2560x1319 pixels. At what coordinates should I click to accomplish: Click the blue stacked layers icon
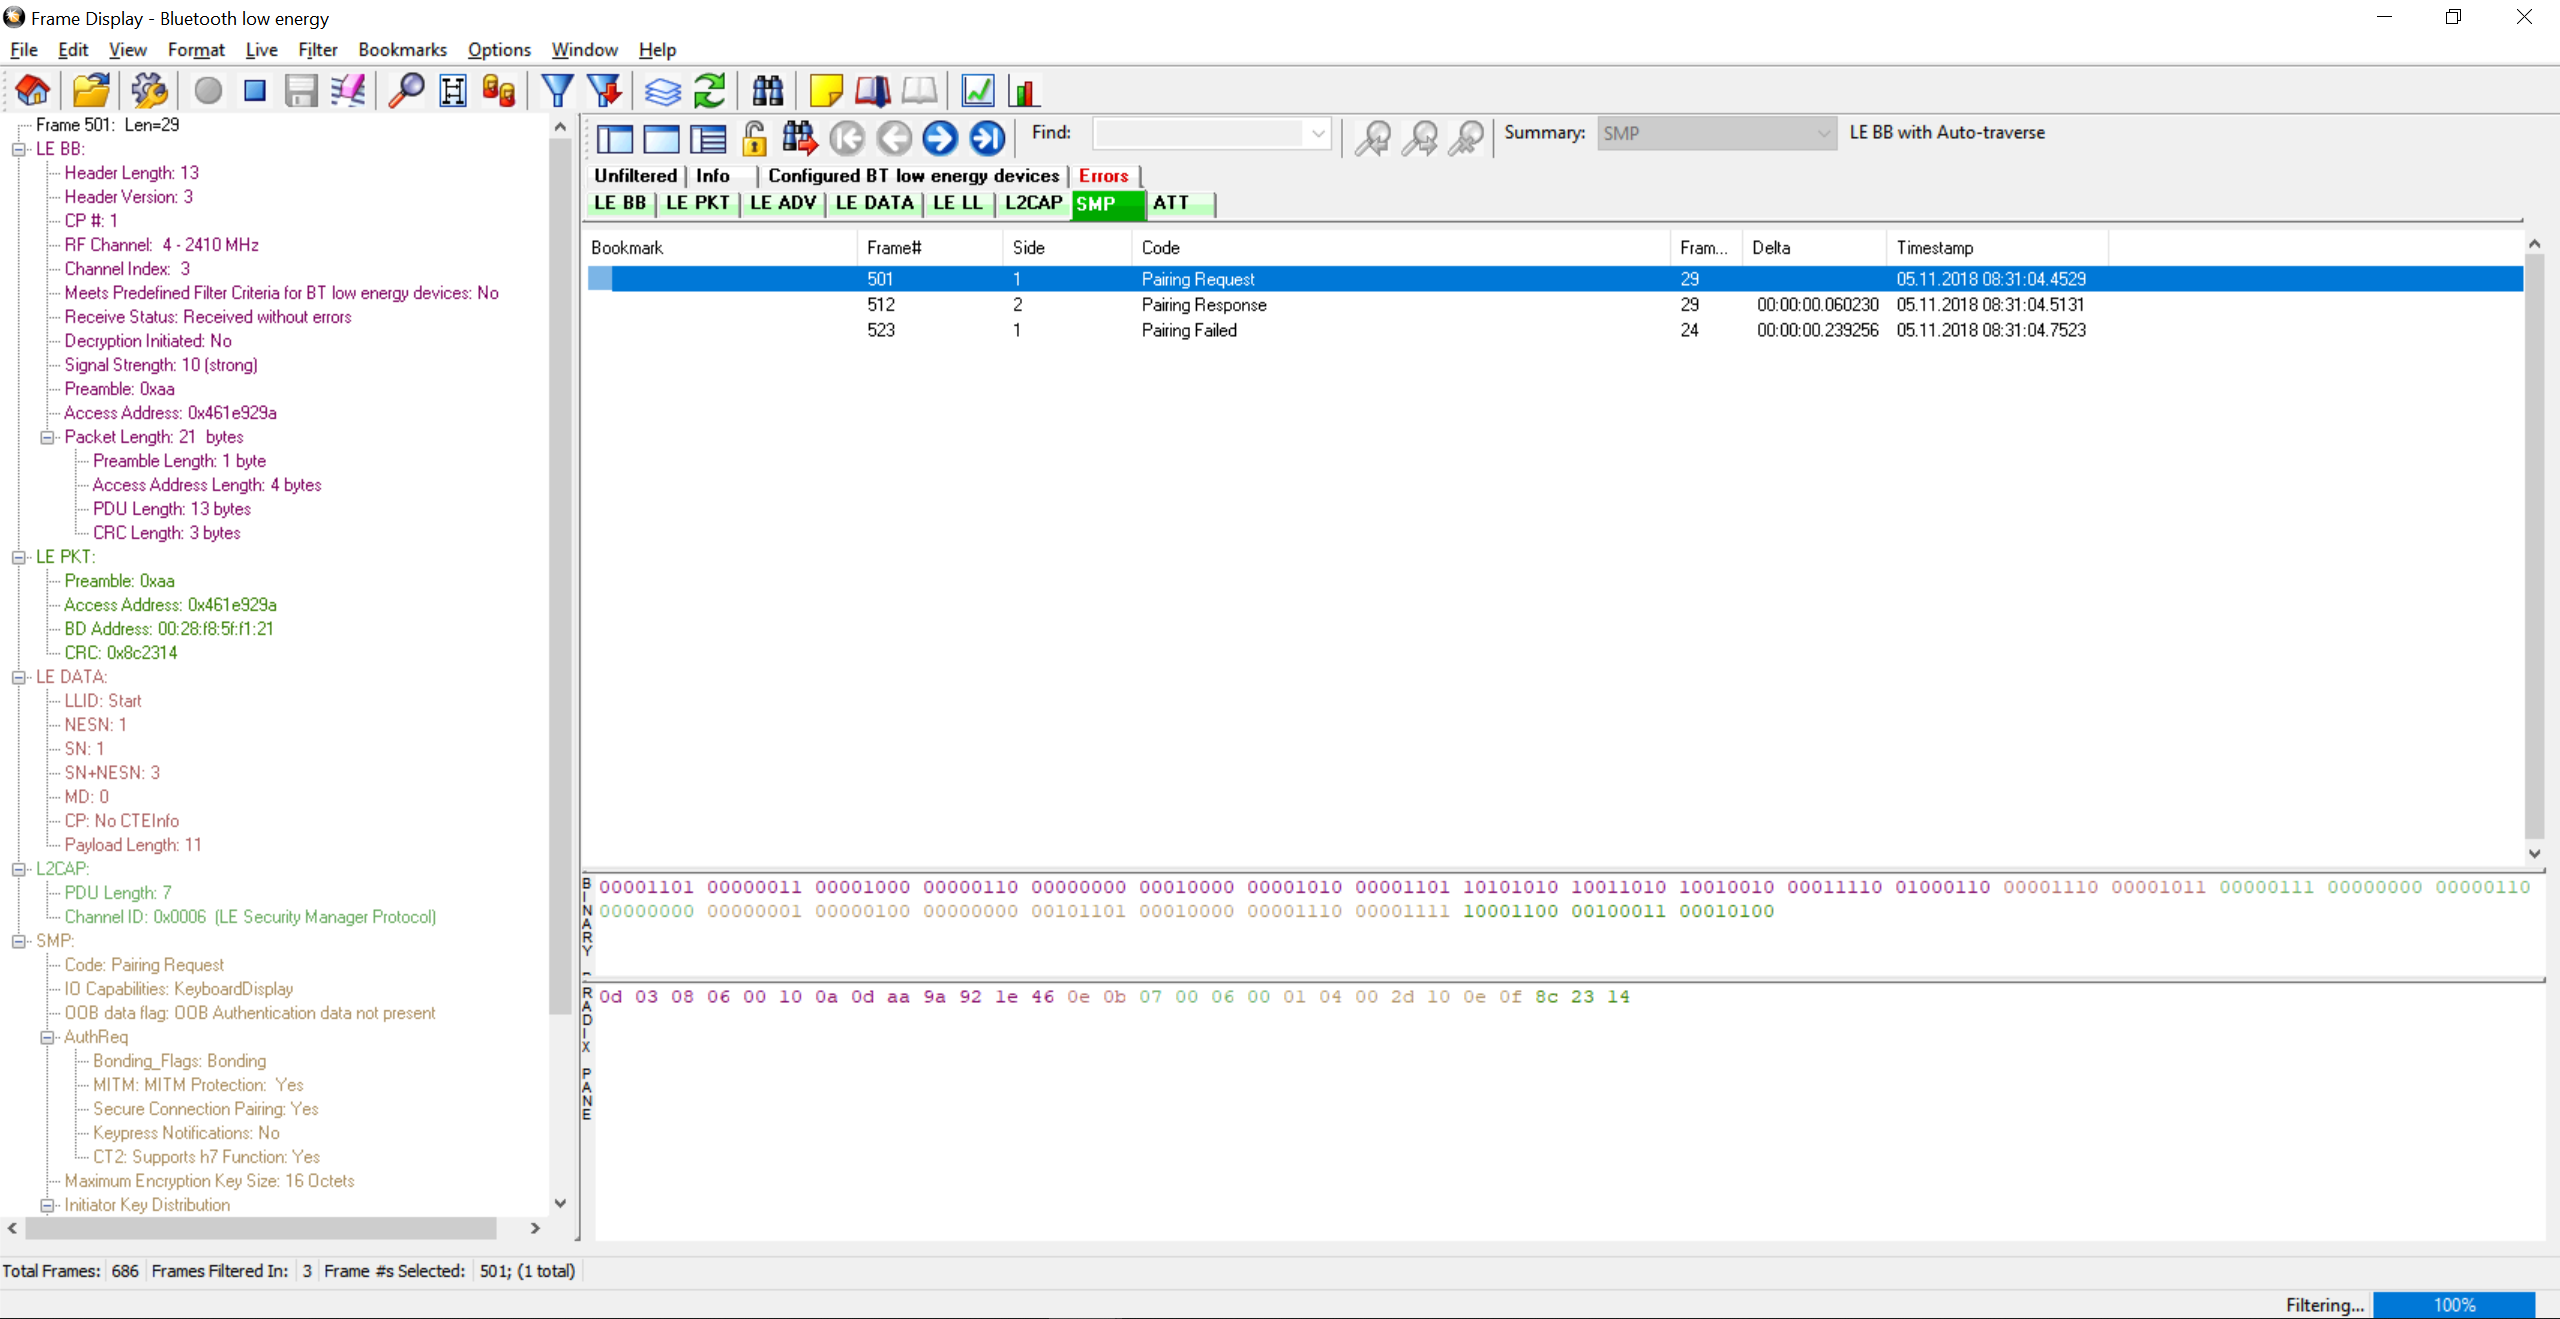pyautogui.click(x=662, y=91)
